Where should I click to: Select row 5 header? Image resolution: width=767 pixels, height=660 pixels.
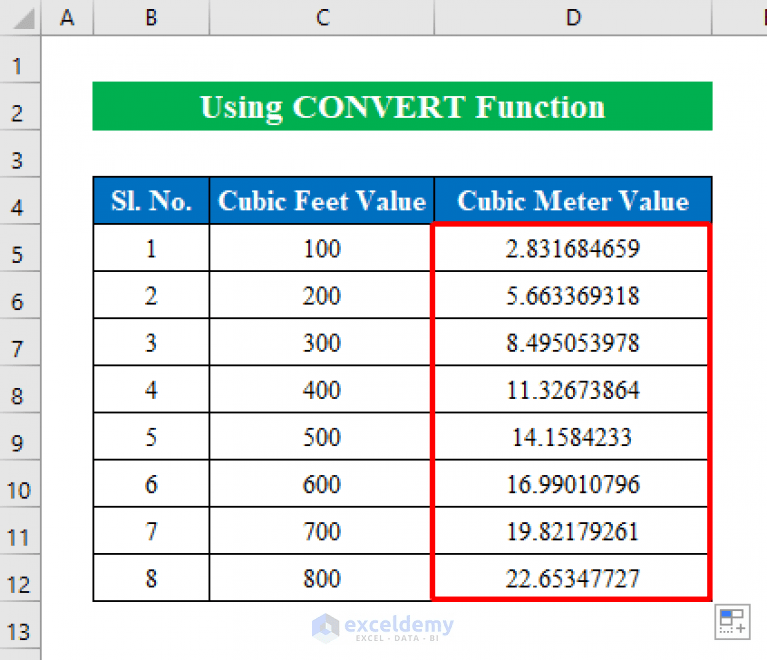20,248
